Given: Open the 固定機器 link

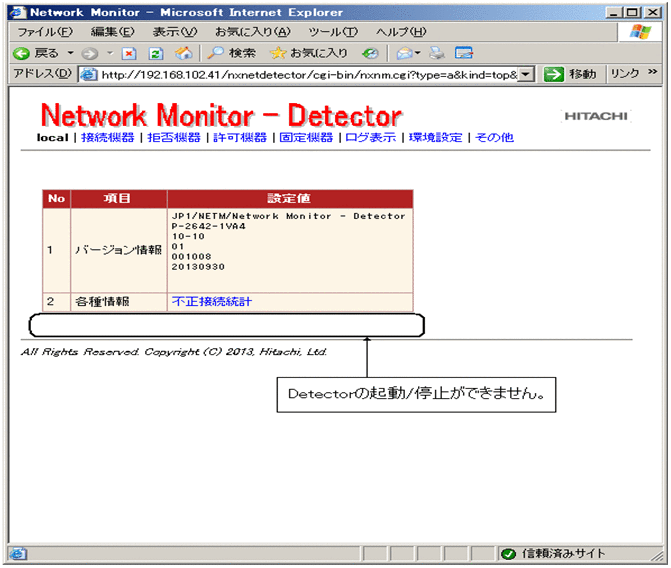Looking at the screenshot, I should 306,138.
